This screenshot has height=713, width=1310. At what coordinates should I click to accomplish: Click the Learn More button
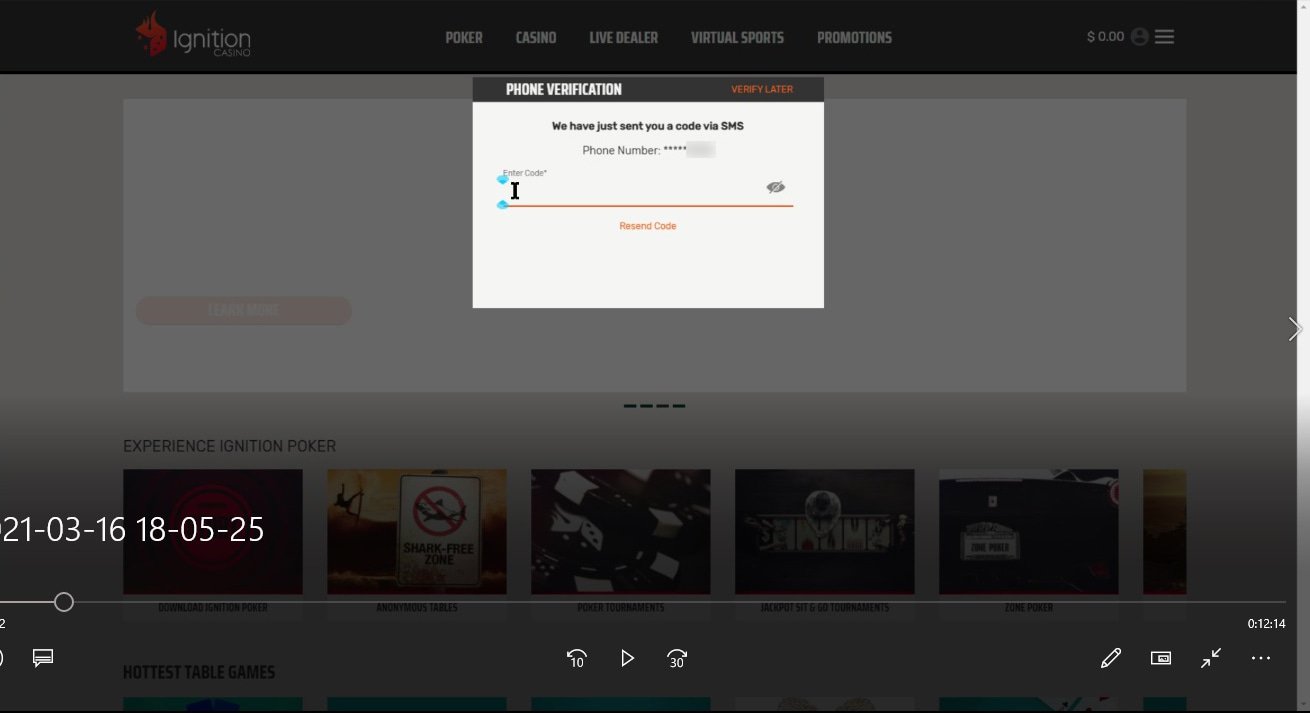tap(244, 310)
